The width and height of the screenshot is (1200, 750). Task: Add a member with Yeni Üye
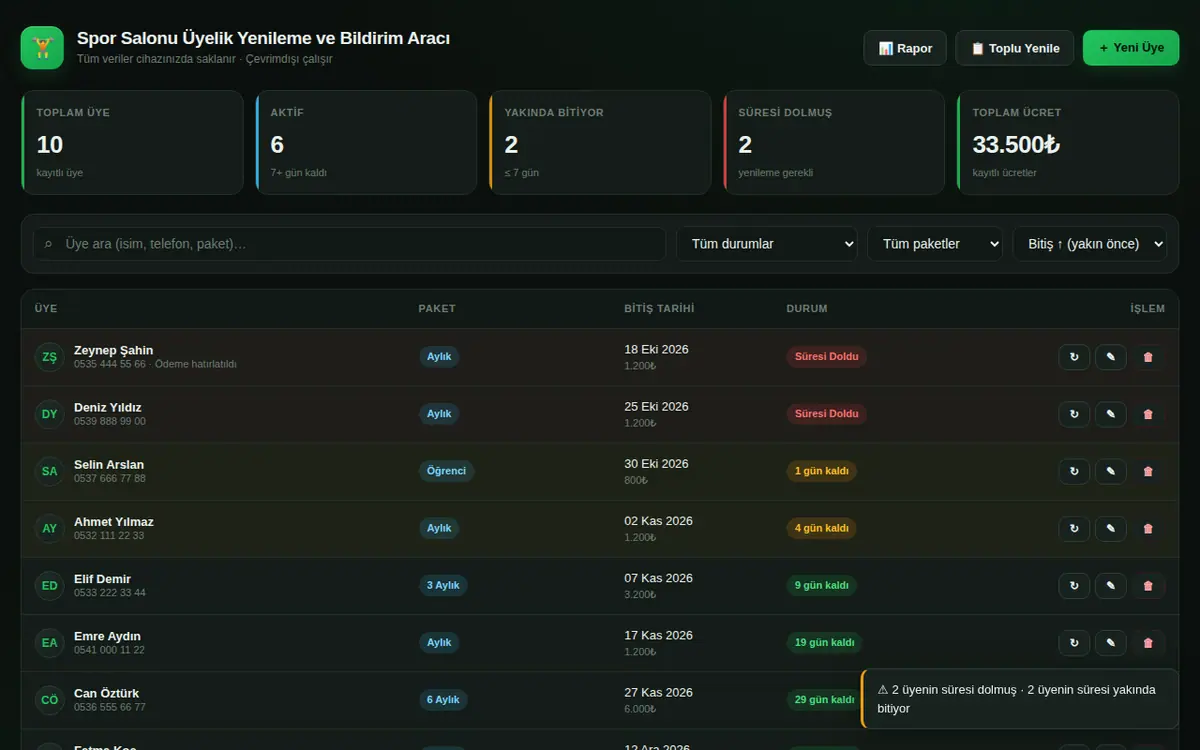tap(1131, 48)
